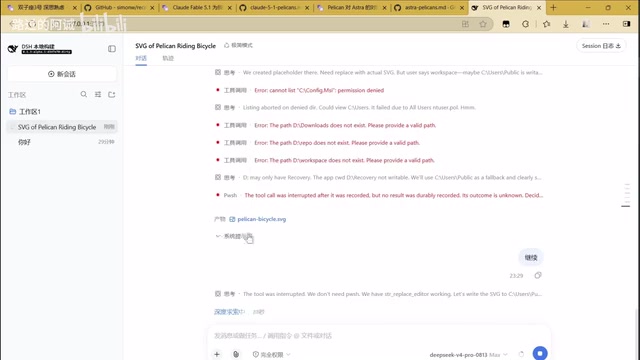Expand thinking 'Listing aborted on denied dir'
Image resolution: width=640 pixels, height=360 pixels.
tap(345, 108)
